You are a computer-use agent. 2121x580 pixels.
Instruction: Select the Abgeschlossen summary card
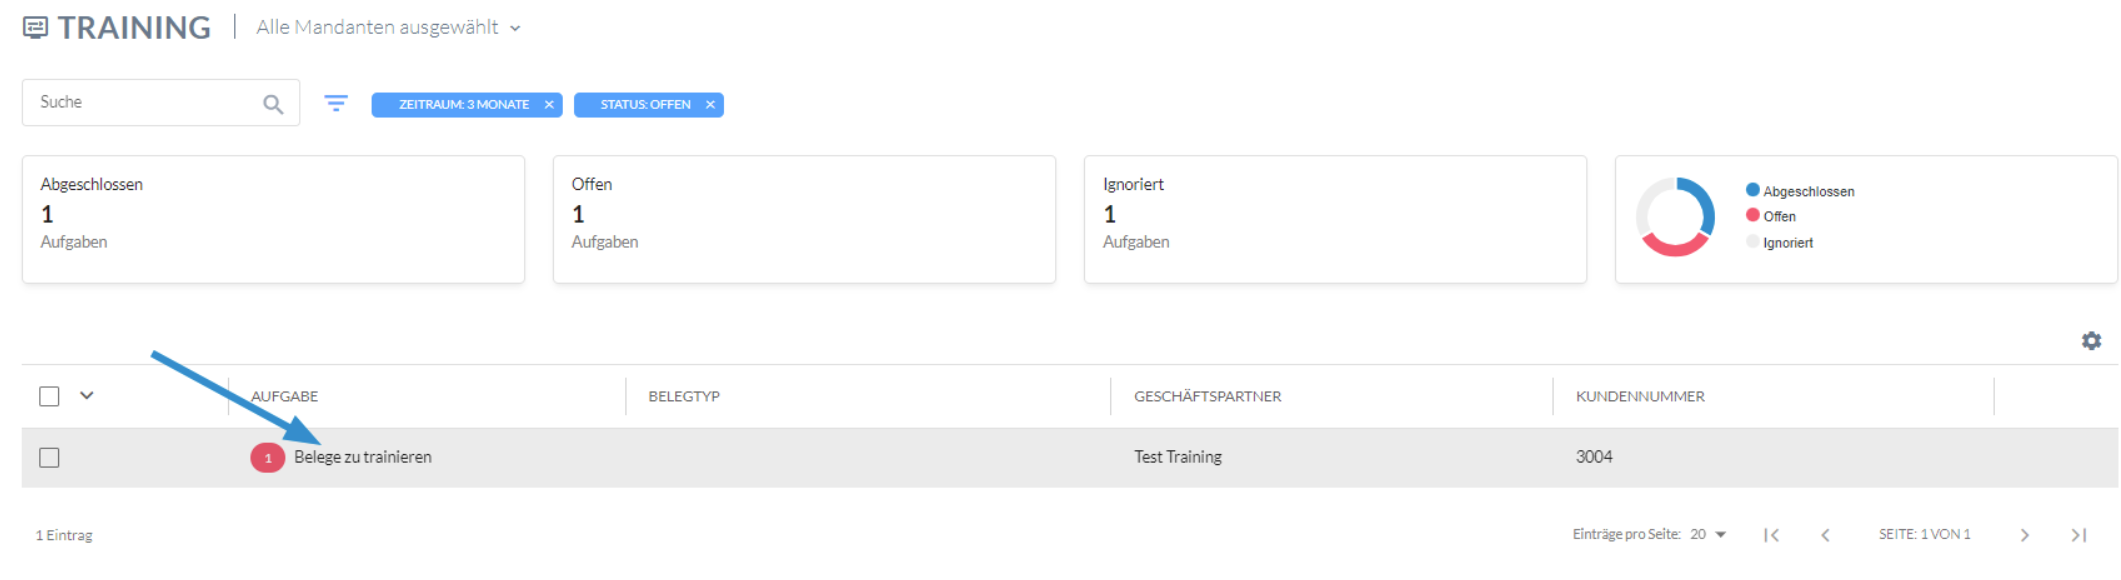273,219
